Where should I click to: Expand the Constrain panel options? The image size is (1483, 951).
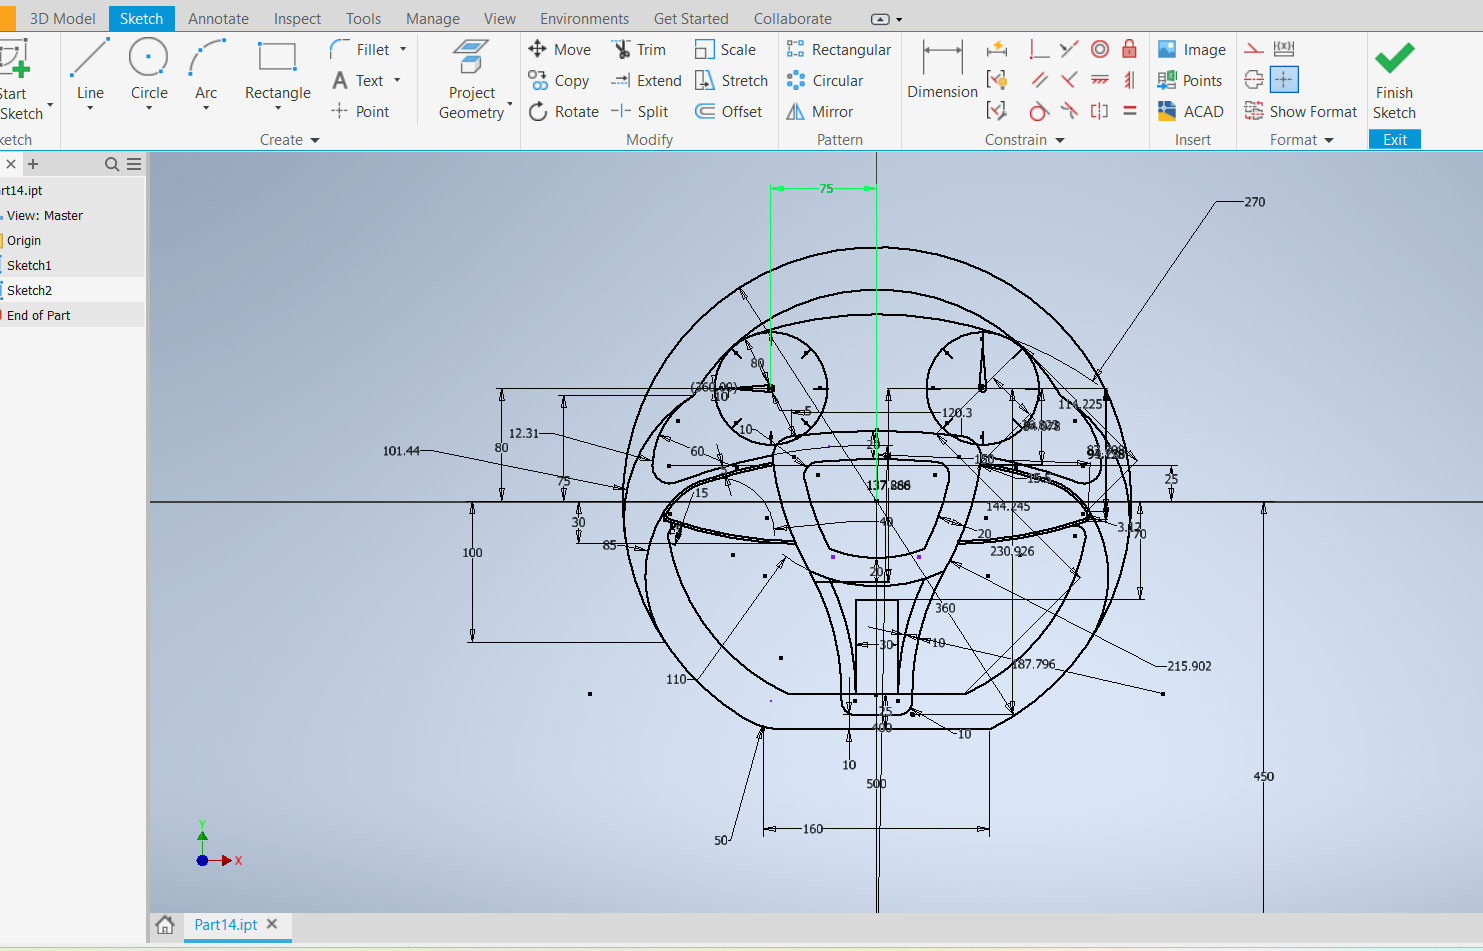point(1060,141)
